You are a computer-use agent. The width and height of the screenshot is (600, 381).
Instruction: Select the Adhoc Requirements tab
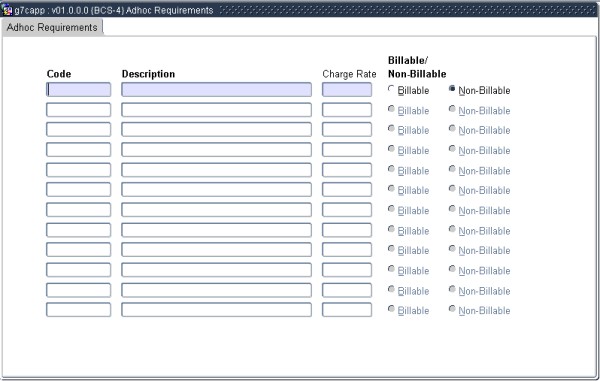click(x=52, y=28)
